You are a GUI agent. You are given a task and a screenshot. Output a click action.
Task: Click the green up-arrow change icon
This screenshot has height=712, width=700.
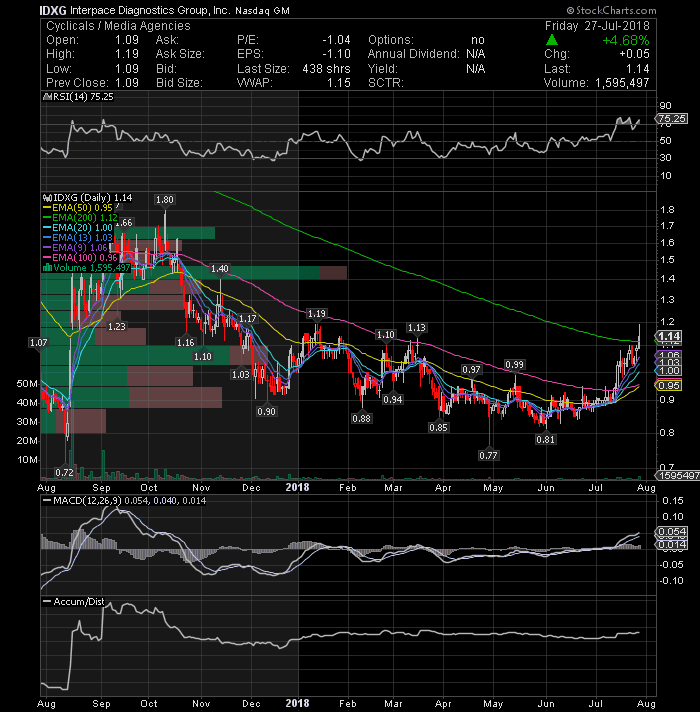(x=552, y=40)
